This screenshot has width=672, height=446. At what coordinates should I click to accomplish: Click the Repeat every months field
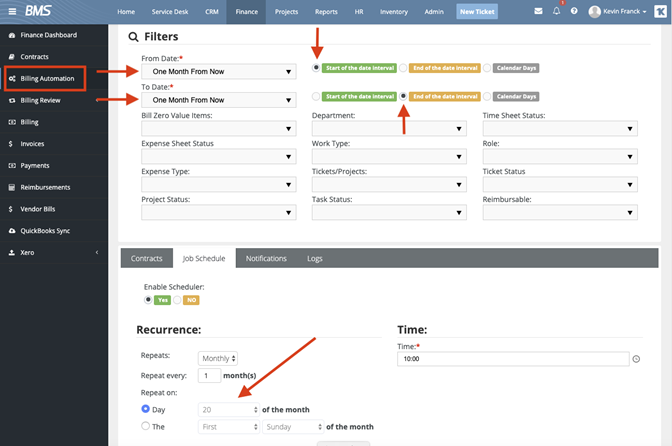click(x=209, y=376)
